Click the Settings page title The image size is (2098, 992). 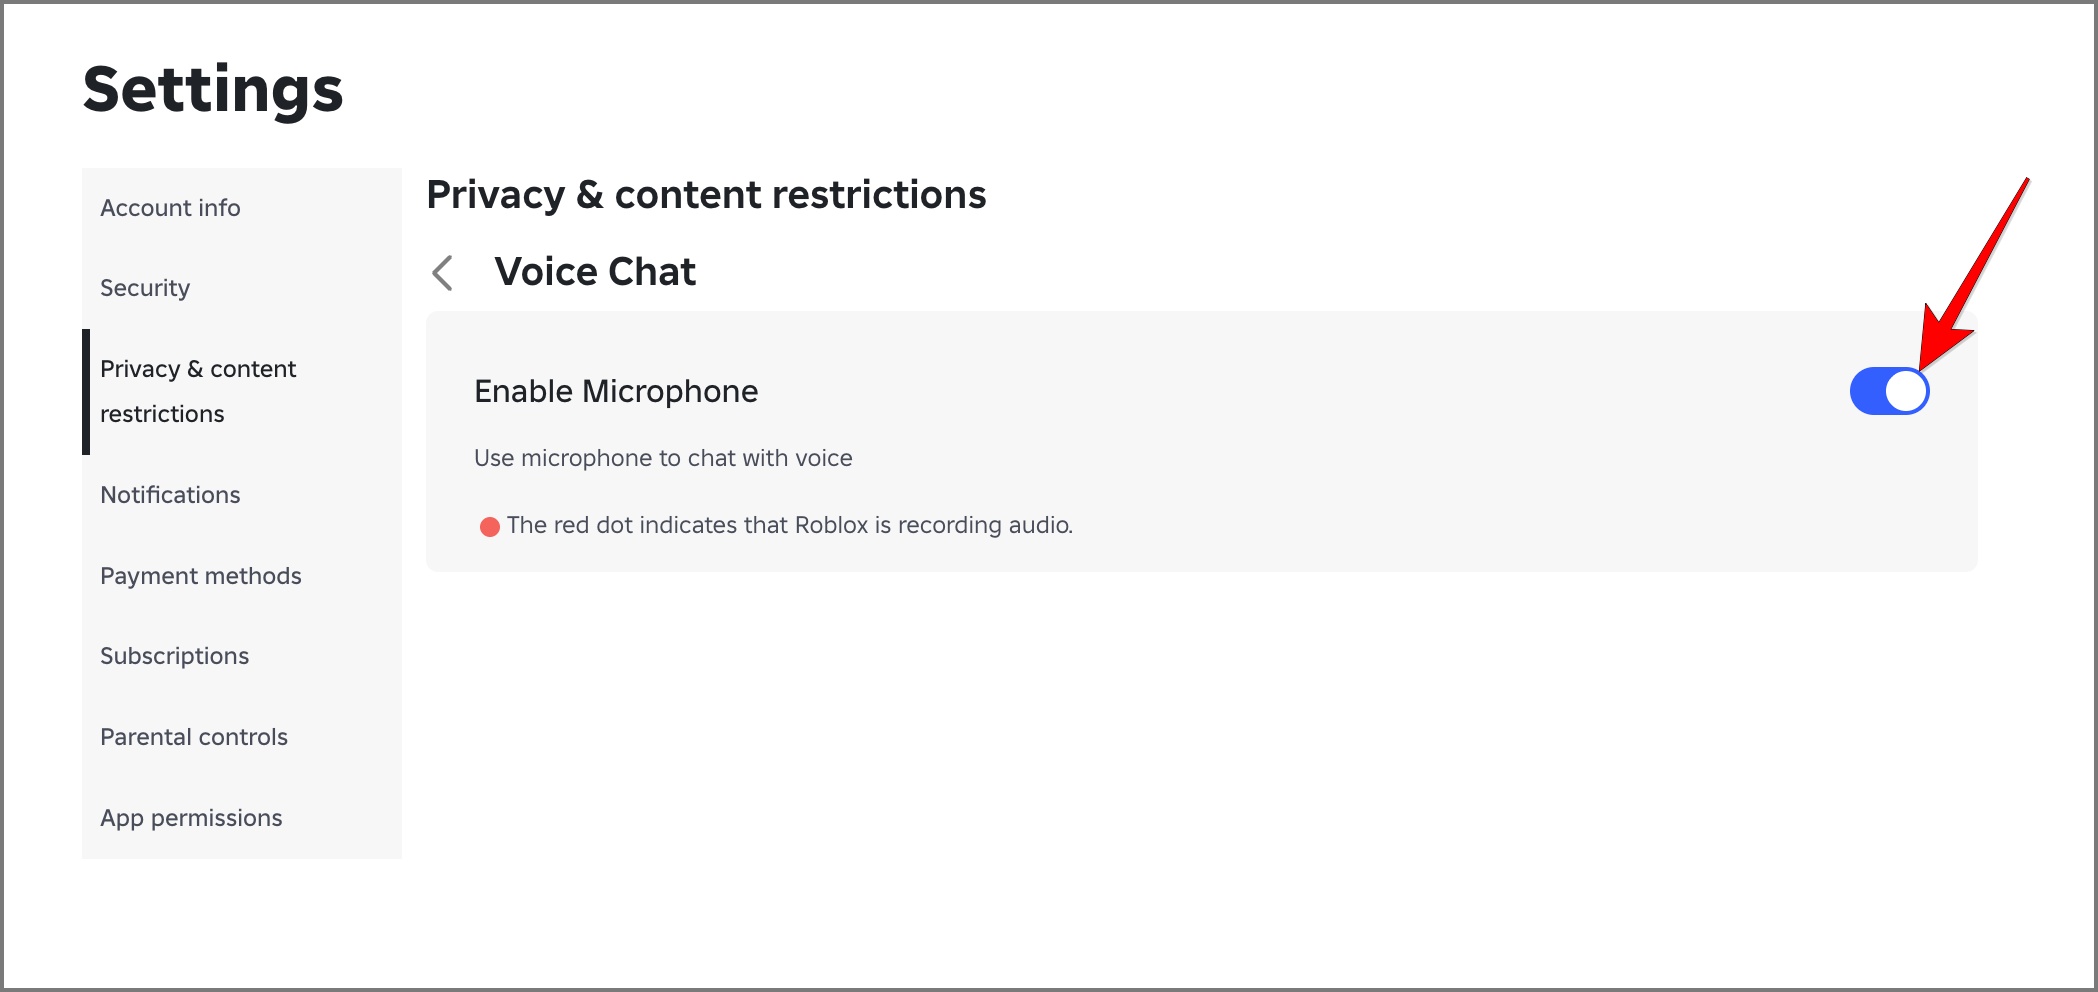tap(213, 90)
